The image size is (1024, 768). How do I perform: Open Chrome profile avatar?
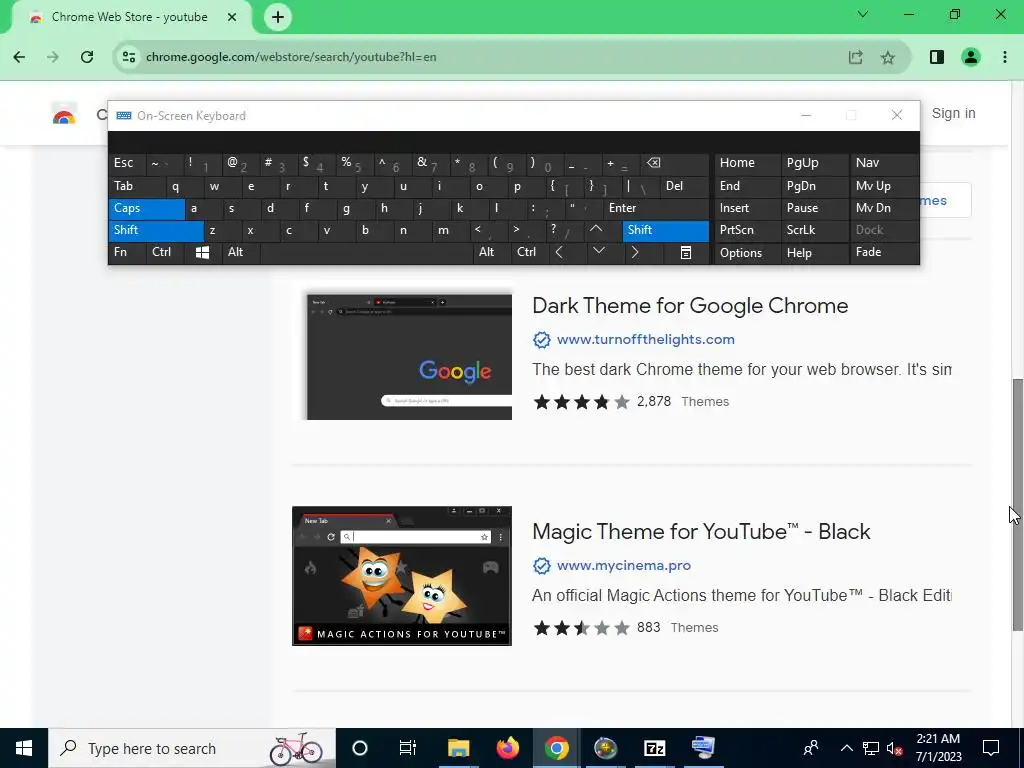pyautogui.click(x=971, y=57)
